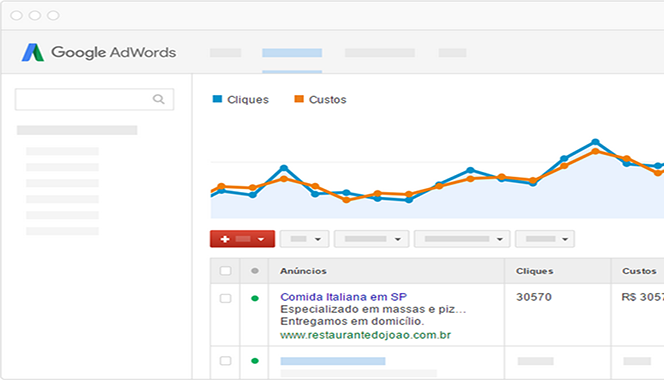Viewport: 664px width, 380px height.
Task: Click the white plus icon on red button
Action: 225,239
